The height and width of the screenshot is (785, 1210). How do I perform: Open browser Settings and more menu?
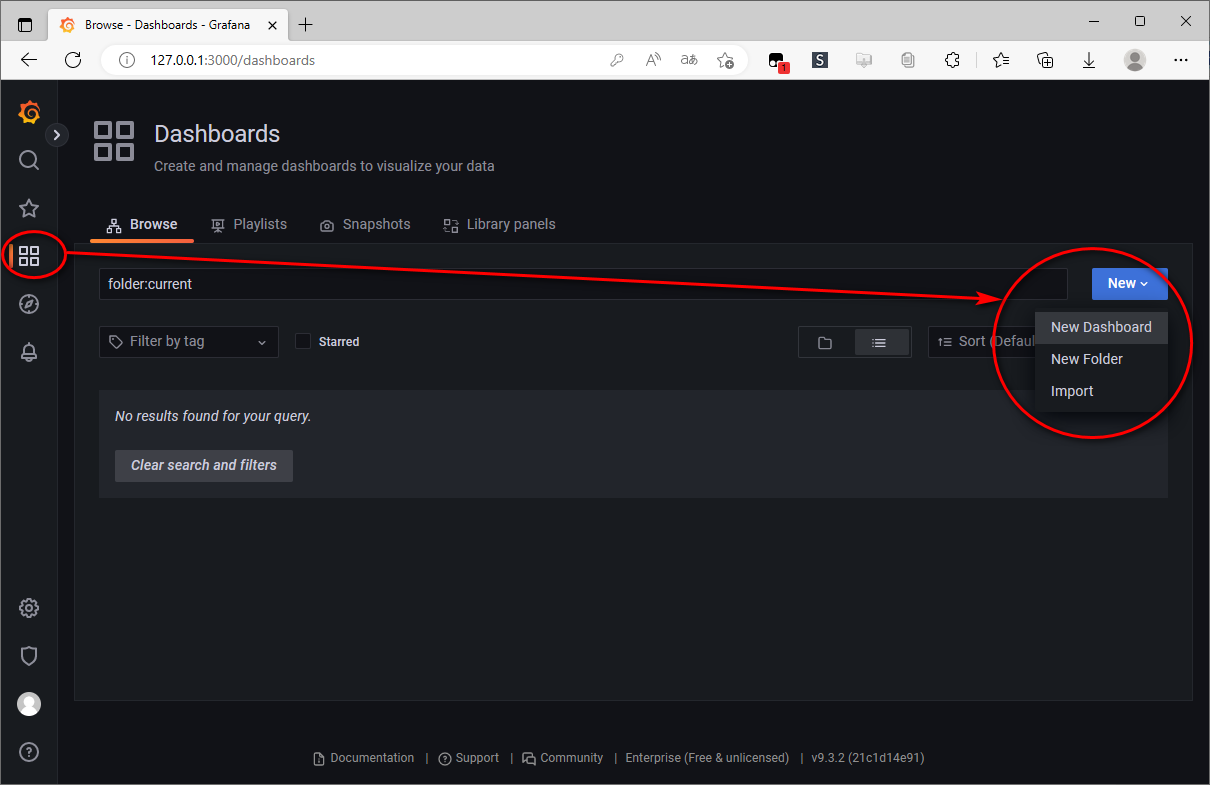pyautogui.click(x=1181, y=60)
